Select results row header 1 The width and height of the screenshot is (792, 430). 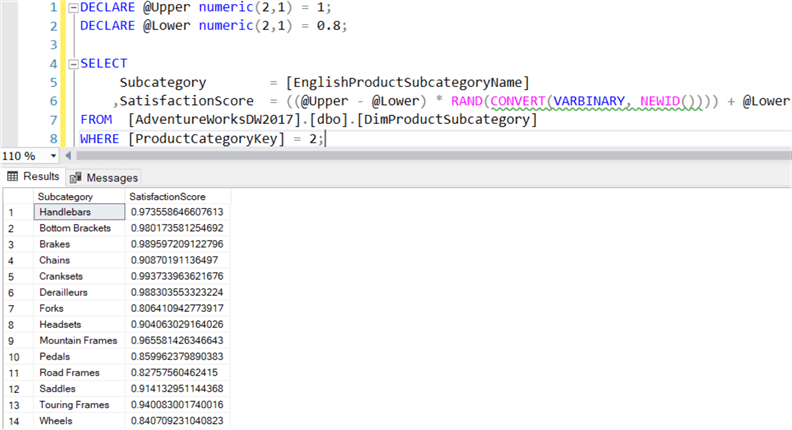[18, 212]
